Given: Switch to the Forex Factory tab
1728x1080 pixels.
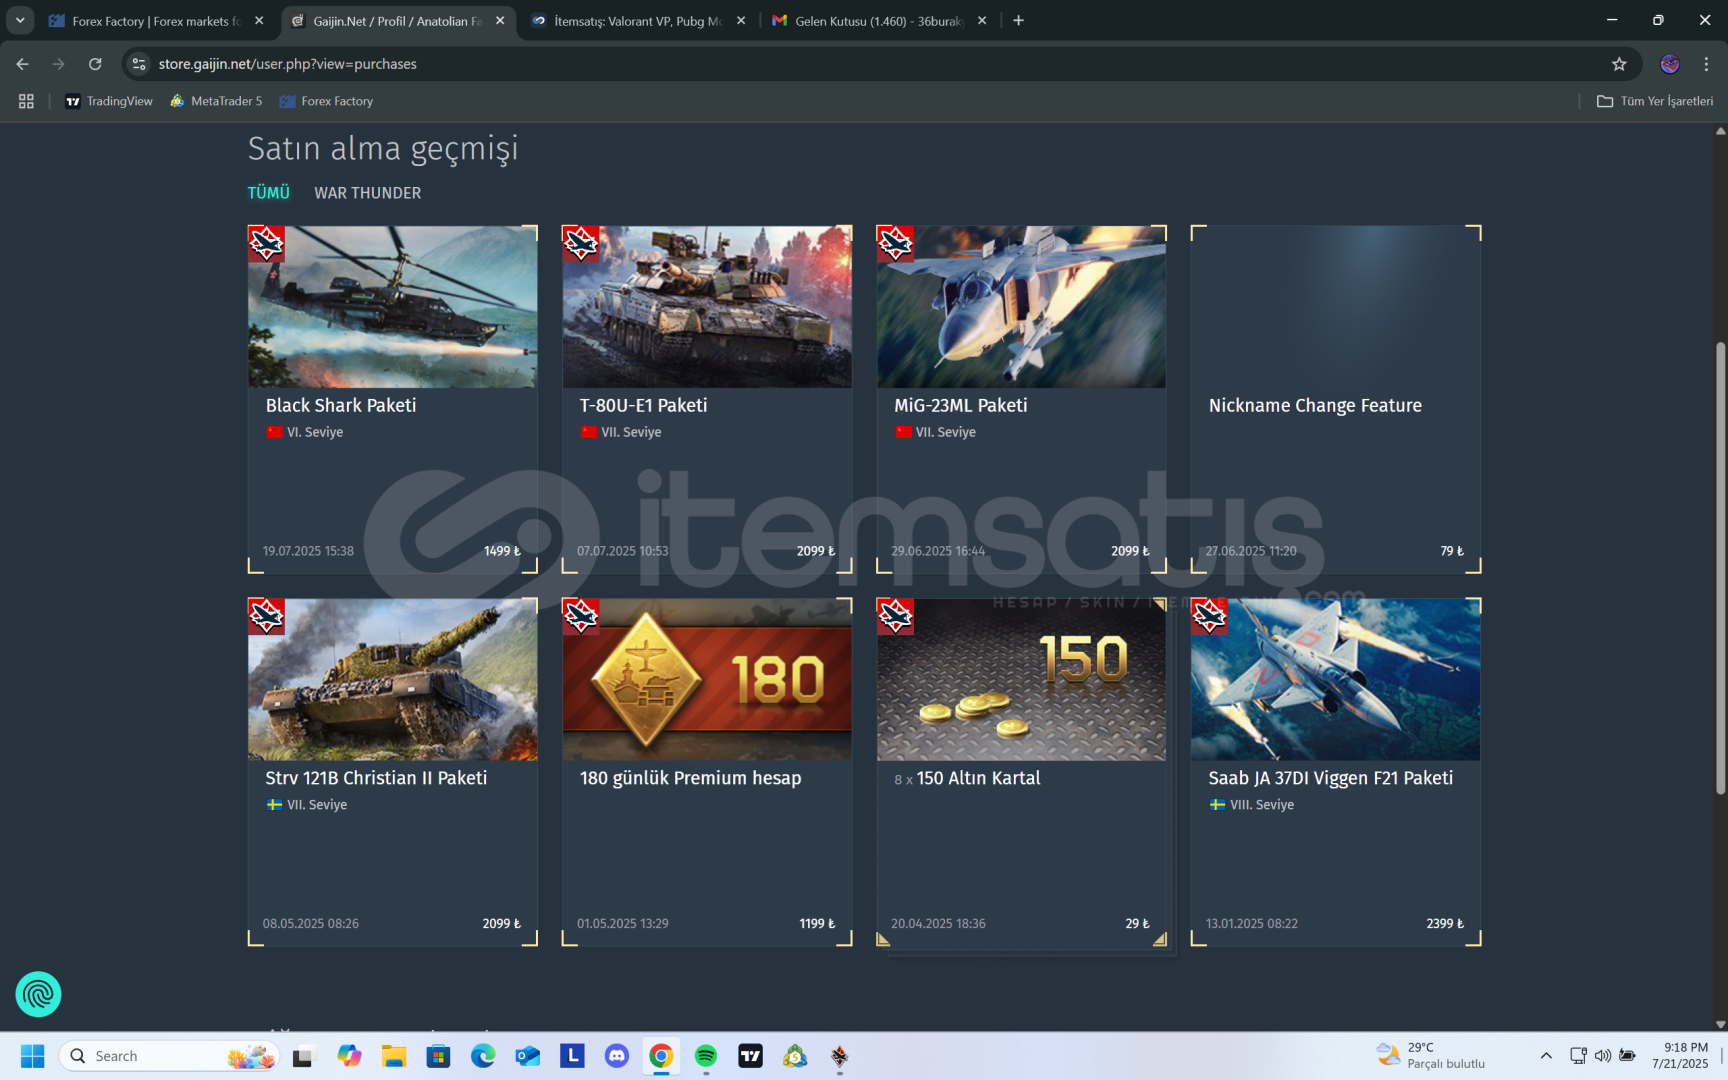Looking at the screenshot, I should pos(145,21).
